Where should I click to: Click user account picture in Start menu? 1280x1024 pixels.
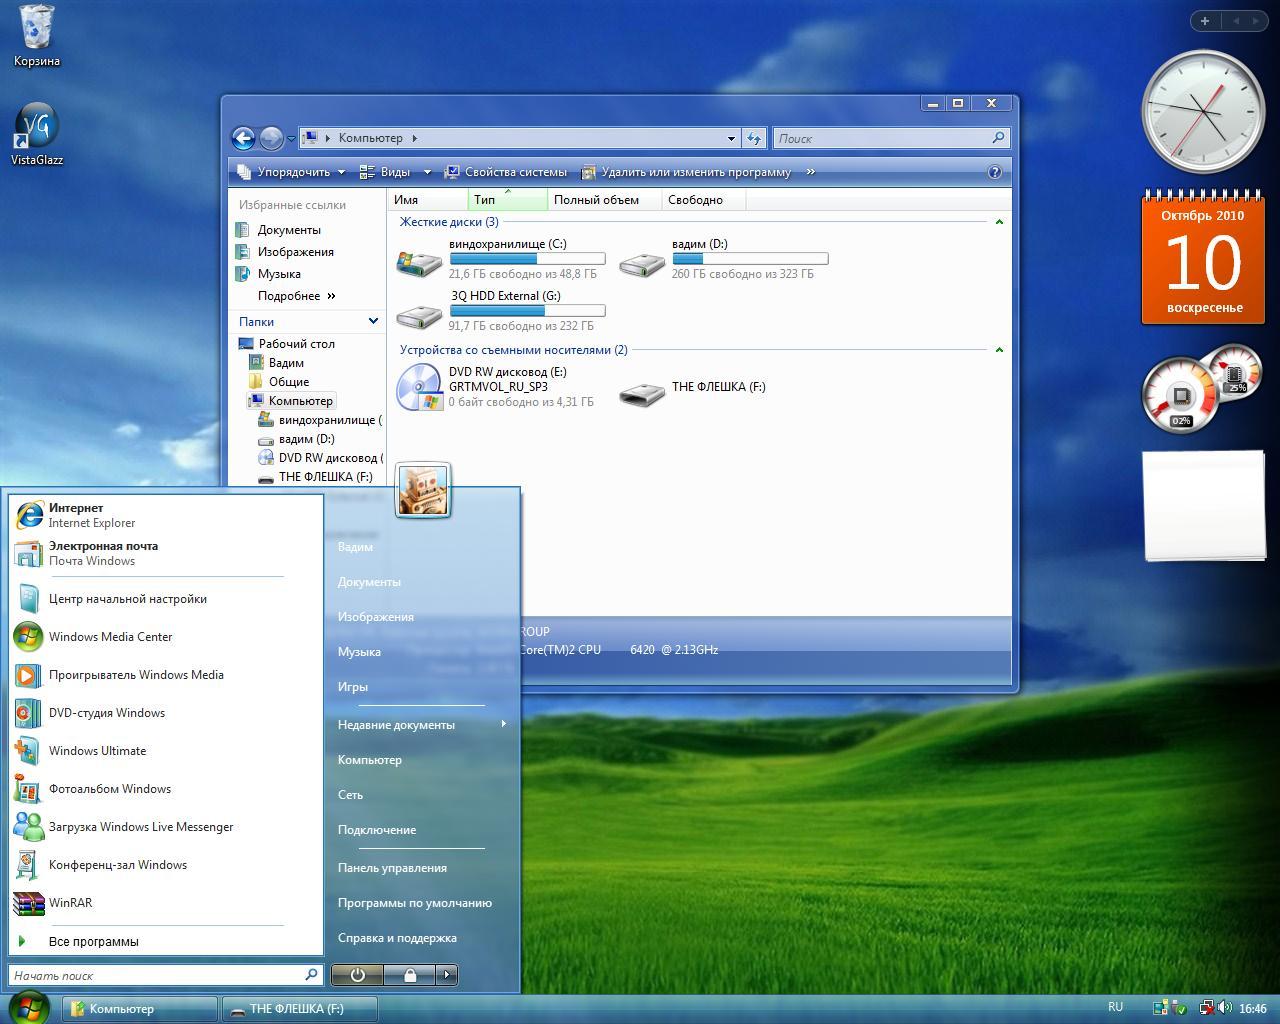point(423,490)
